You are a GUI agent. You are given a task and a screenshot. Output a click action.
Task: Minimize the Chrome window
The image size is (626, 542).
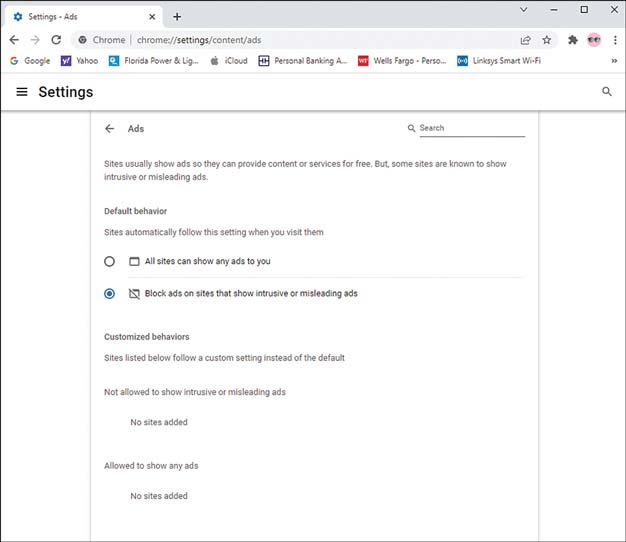pyautogui.click(x=554, y=10)
